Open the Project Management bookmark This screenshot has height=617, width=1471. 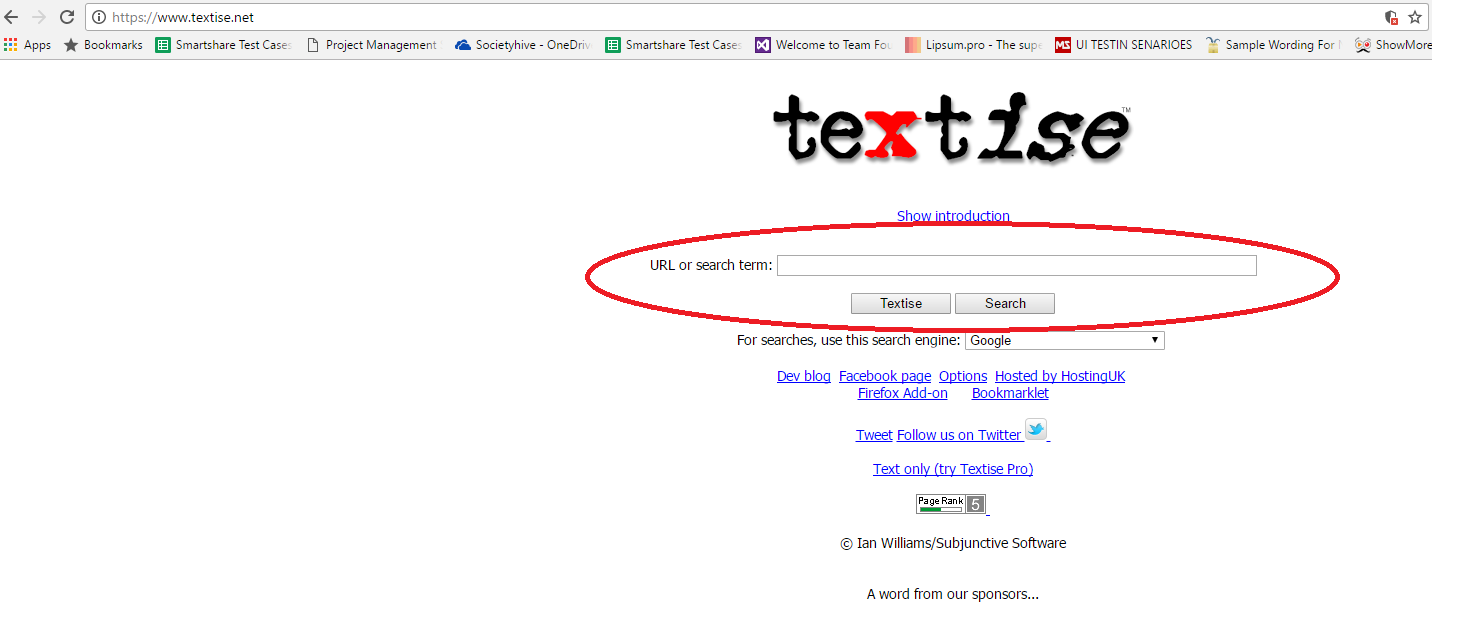[x=372, y=45]
